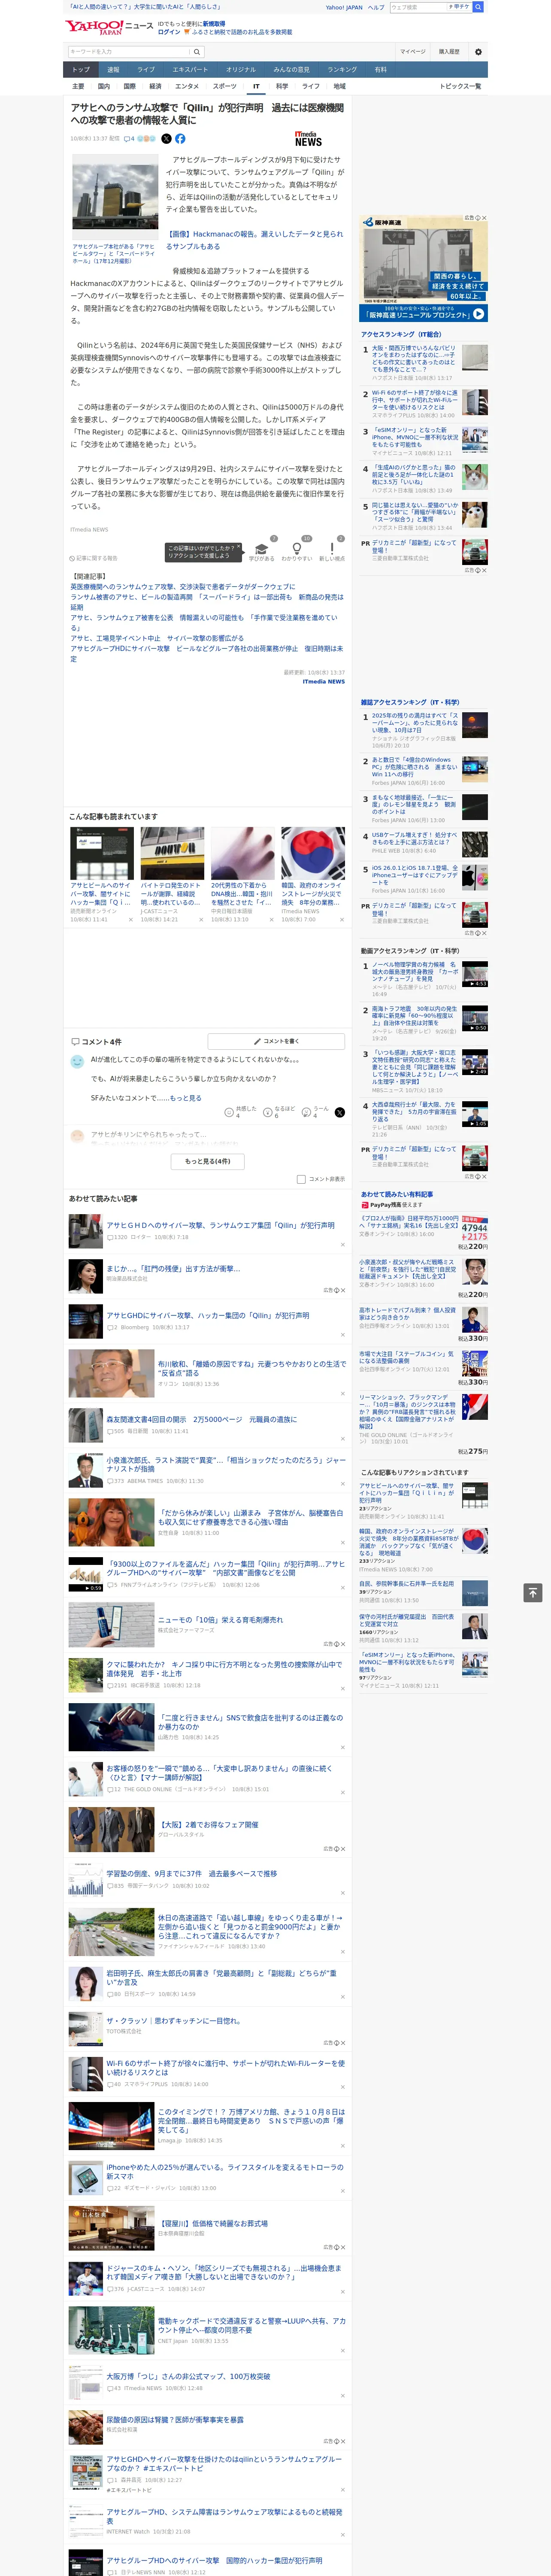Click the ログイン link in header
The height and width of the screenshot is (2576, 551).
(x=169, y=32)
